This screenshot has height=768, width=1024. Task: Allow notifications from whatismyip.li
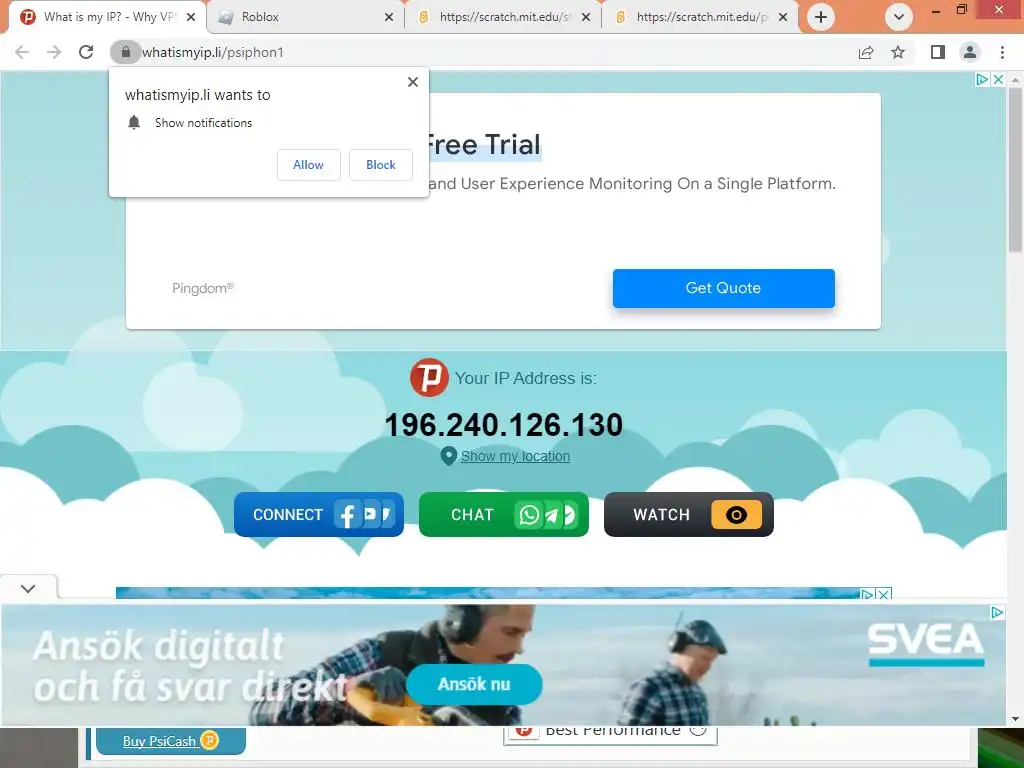(x=308, y=165)
